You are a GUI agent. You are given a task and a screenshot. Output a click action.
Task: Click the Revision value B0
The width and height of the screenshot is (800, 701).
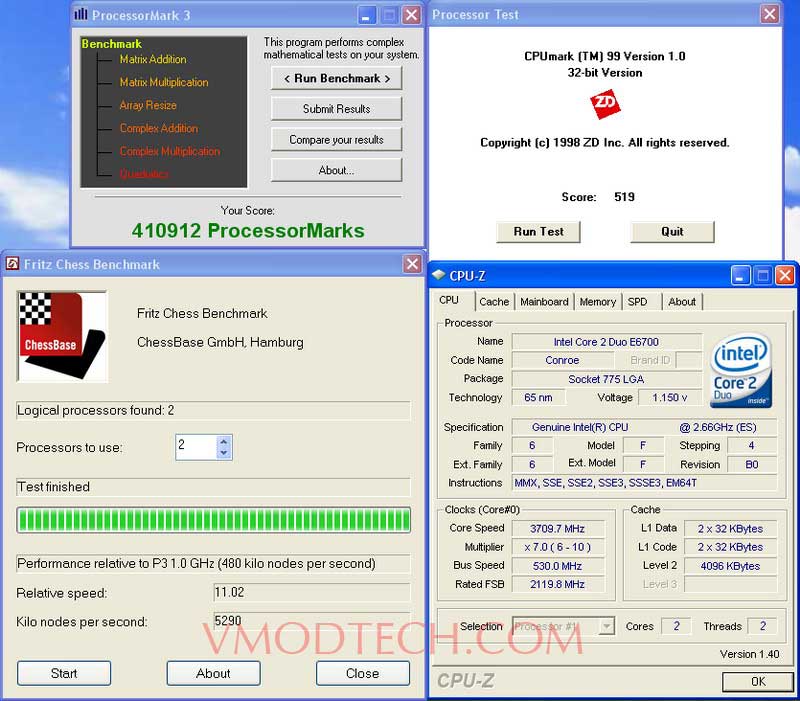pos(752,464)
